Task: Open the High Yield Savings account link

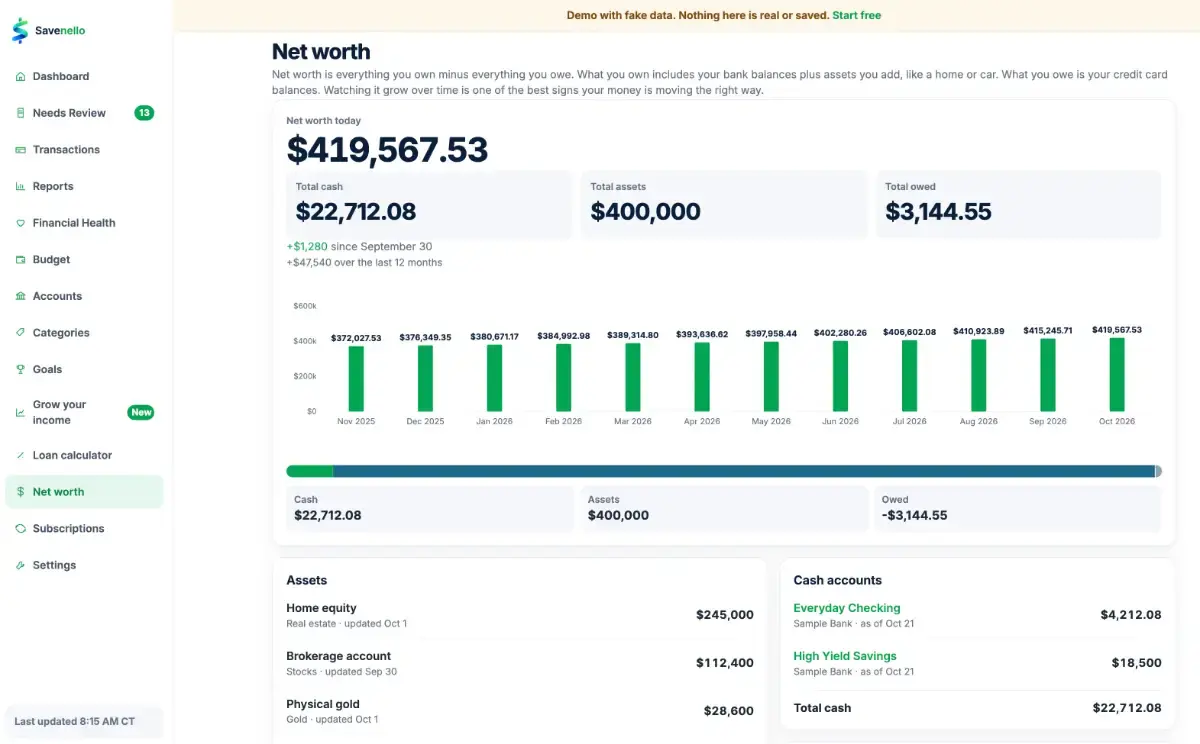Action: pyautogui.click(x=844, y=656)
